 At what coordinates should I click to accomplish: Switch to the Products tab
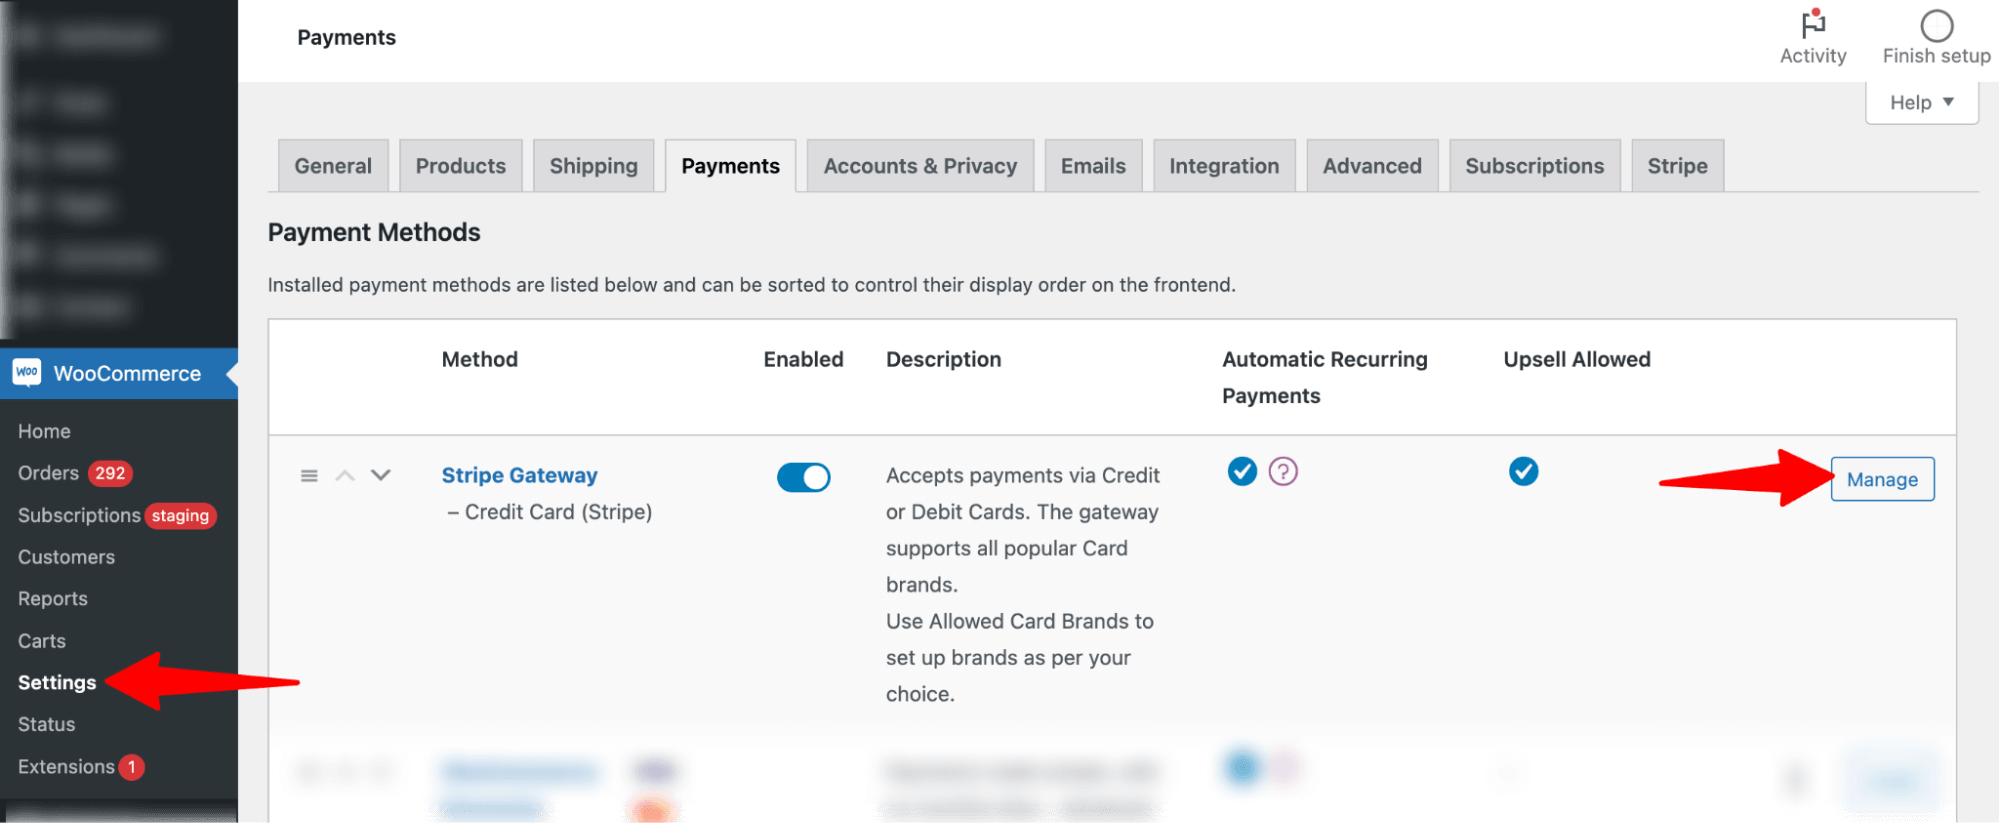click(x=461, y=166)
